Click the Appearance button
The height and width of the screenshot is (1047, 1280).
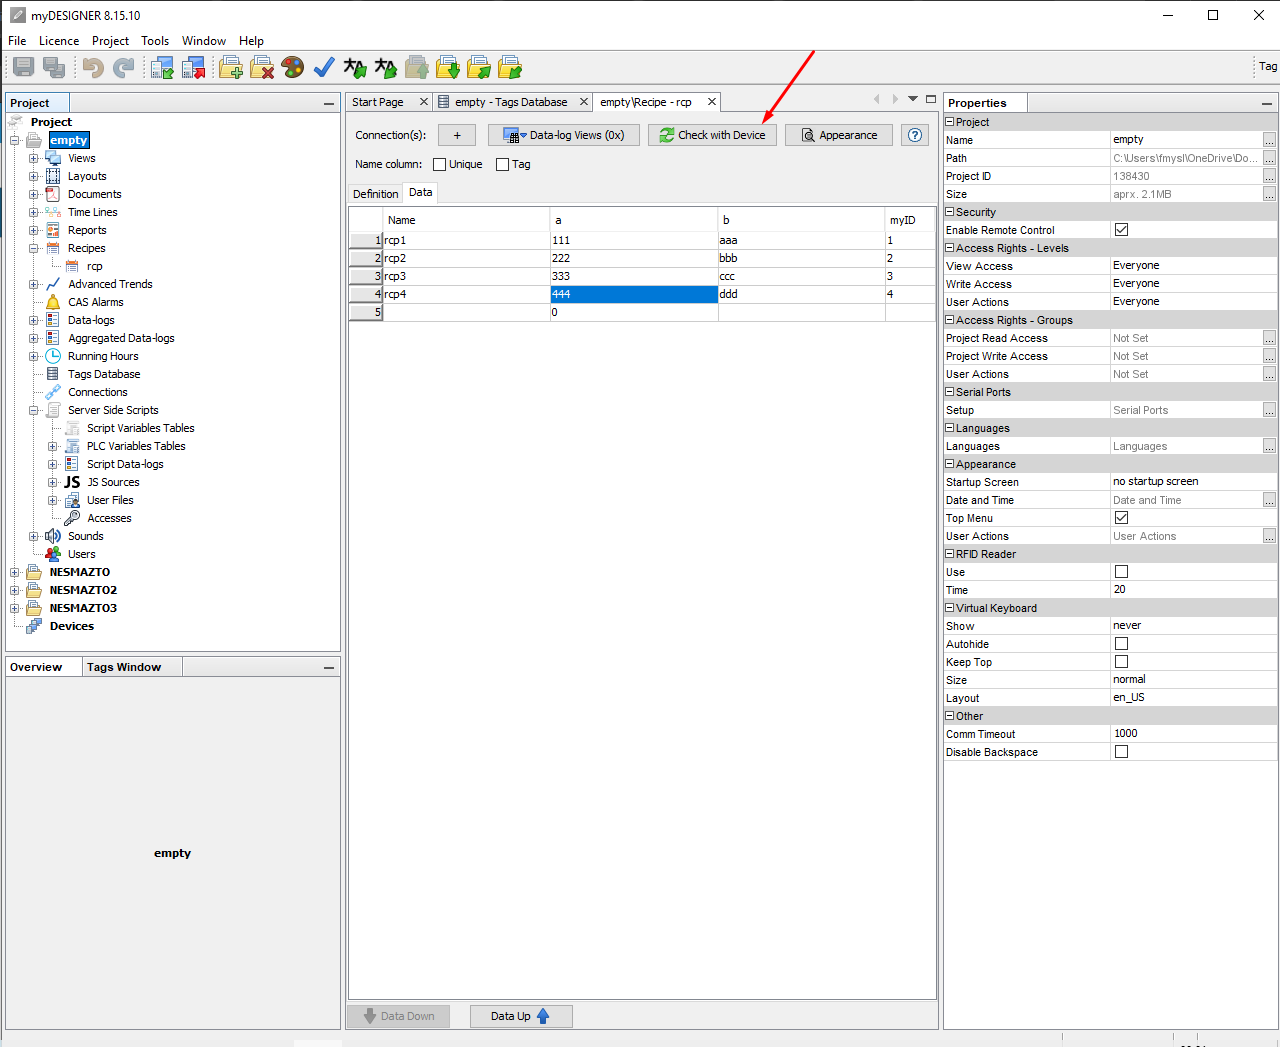point(839,135)
